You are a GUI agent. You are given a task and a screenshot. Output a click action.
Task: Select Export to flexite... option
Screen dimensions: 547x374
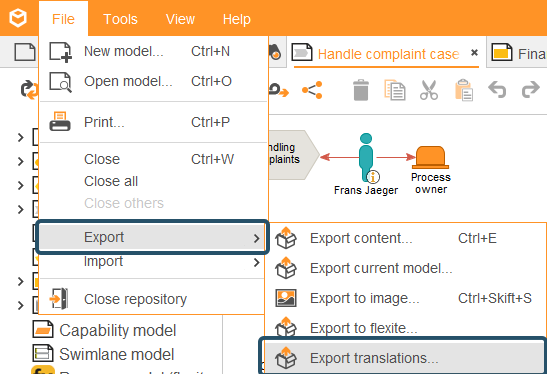coord(405,328)
